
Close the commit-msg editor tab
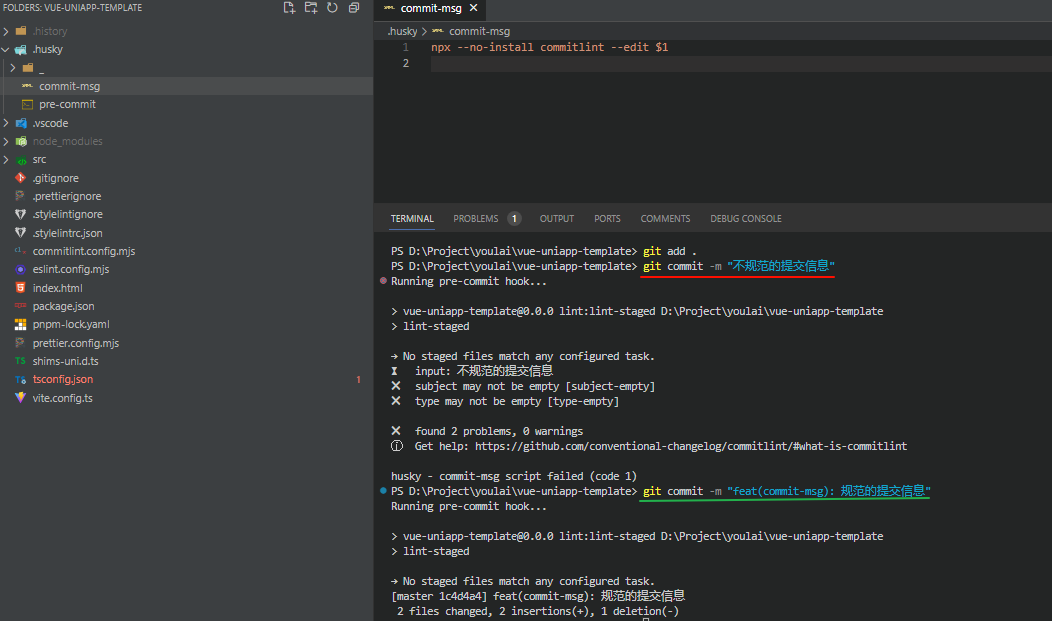[x=474, y=8]
